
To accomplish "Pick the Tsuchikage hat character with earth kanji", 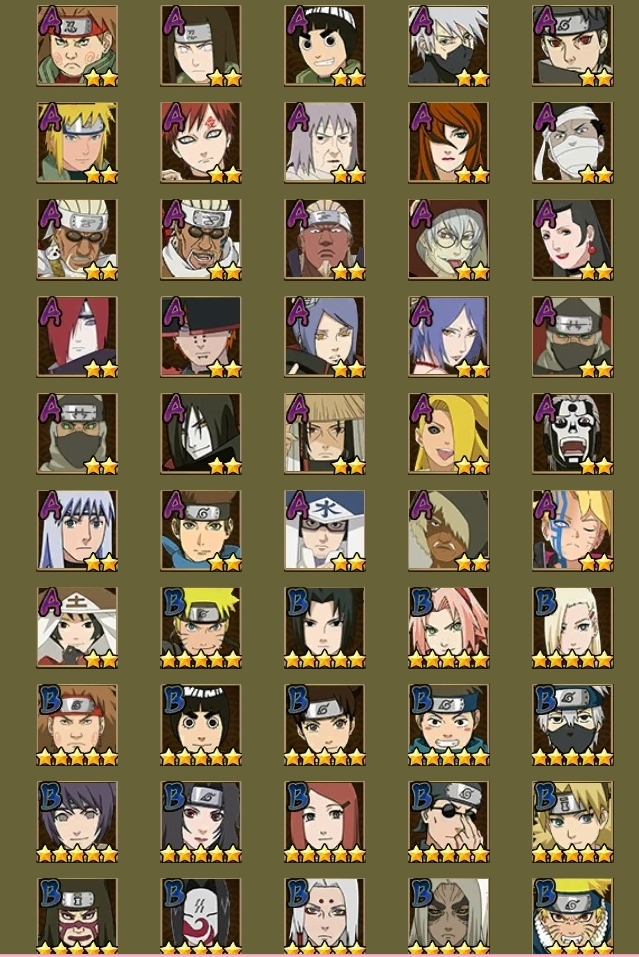I will coord(78,627).
